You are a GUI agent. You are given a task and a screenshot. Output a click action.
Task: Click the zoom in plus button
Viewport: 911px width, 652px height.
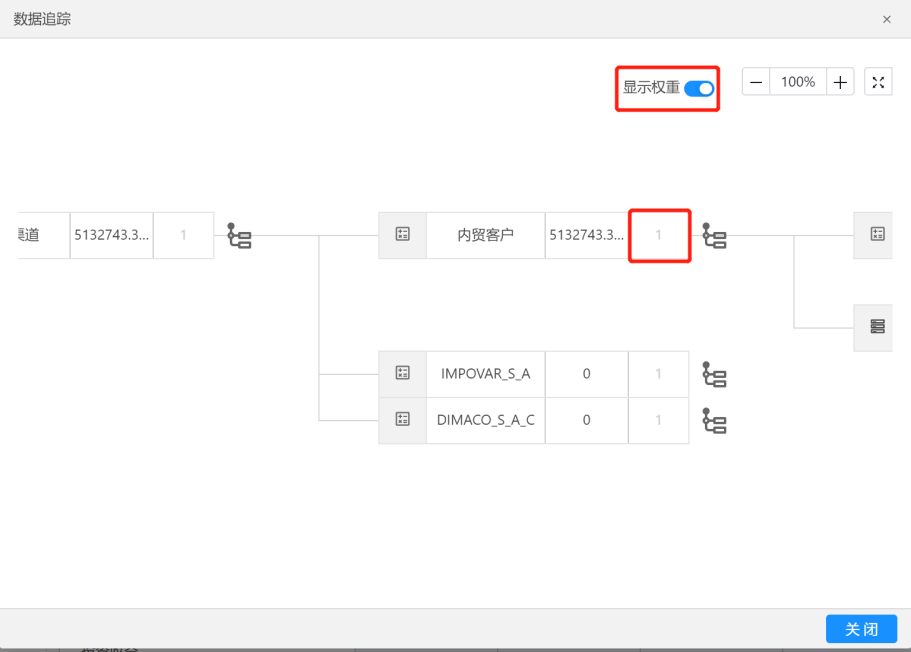click(840, 82)
